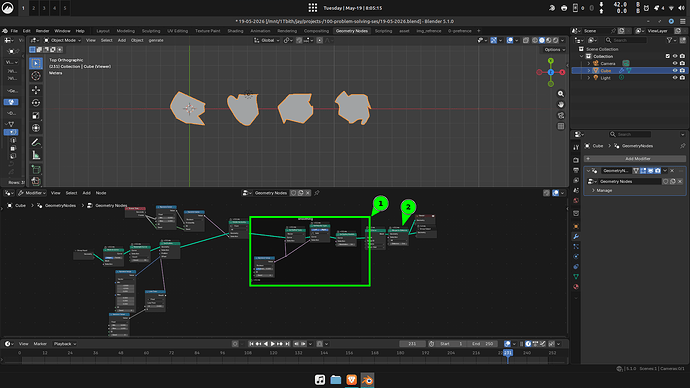
Task: Select the Annotate tool in viewport toolbar
Action: 36,142
